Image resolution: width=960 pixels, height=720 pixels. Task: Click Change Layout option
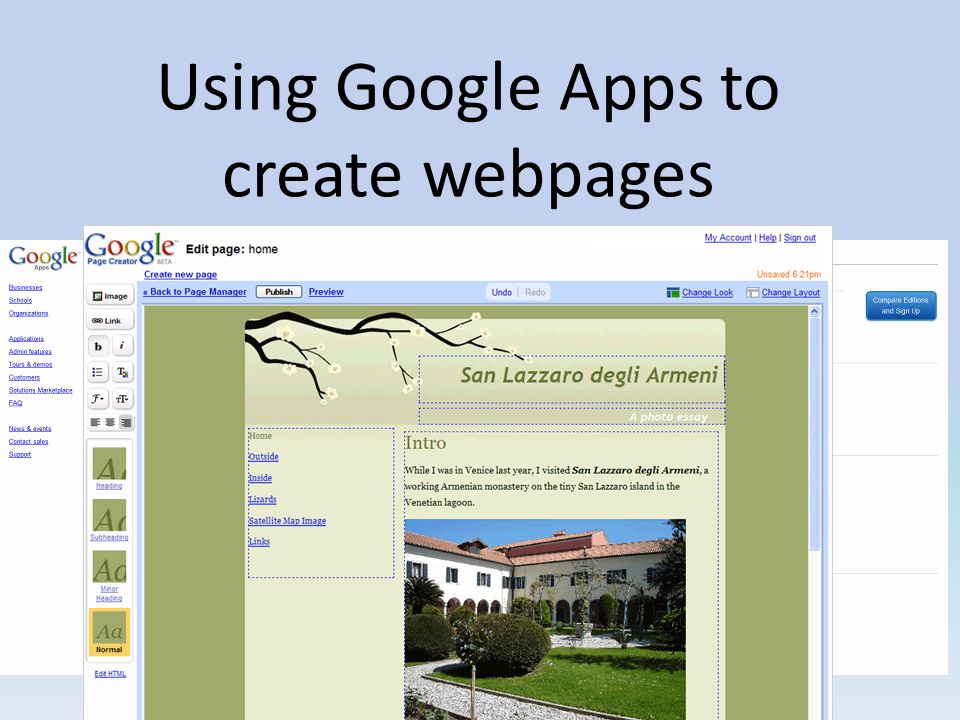pyautogui.click(x=783, y=293)
